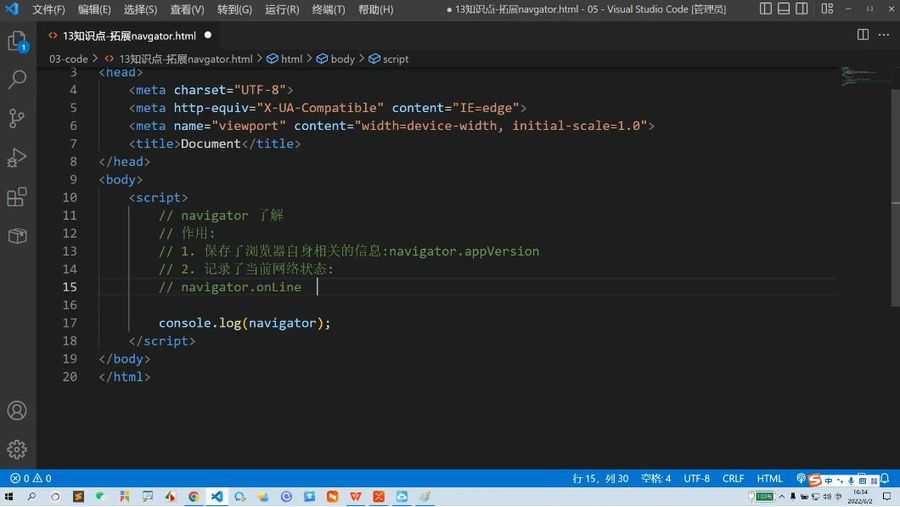Select the 13知识点-拓展navgator.html tab
This screenshot has height=507, width=900.
pyautogui.click(x=129, y=36)
